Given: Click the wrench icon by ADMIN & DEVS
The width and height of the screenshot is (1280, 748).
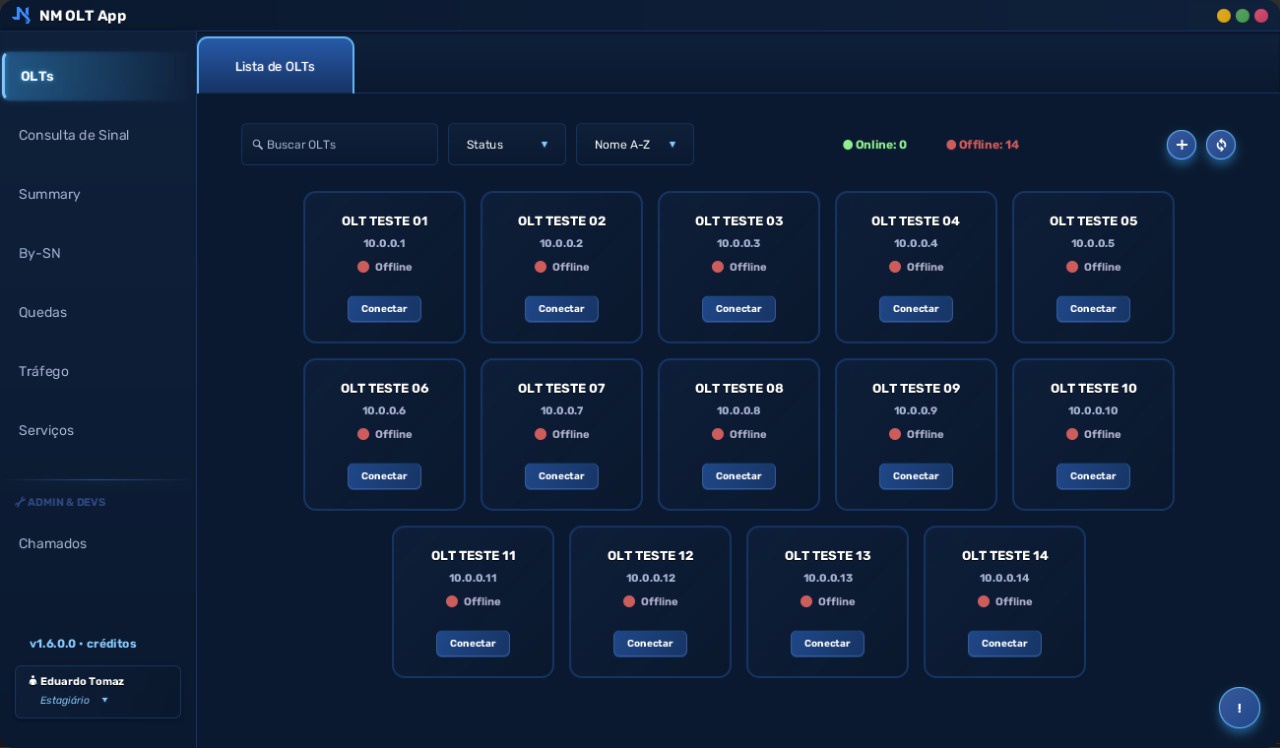Looking at the screenshot, I should coord(20,502).
